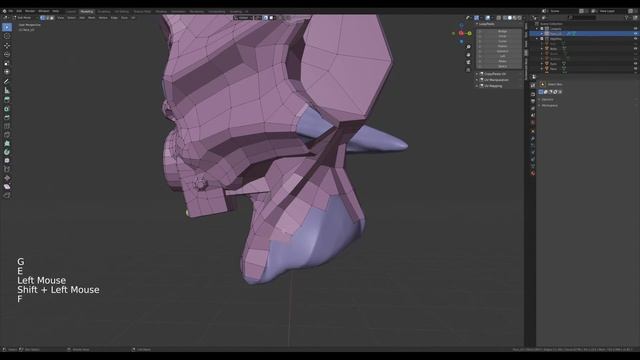Toggle eye icon of first collection row
The height and width of the screenshot is (360, 640).
[x=635, y=29]
